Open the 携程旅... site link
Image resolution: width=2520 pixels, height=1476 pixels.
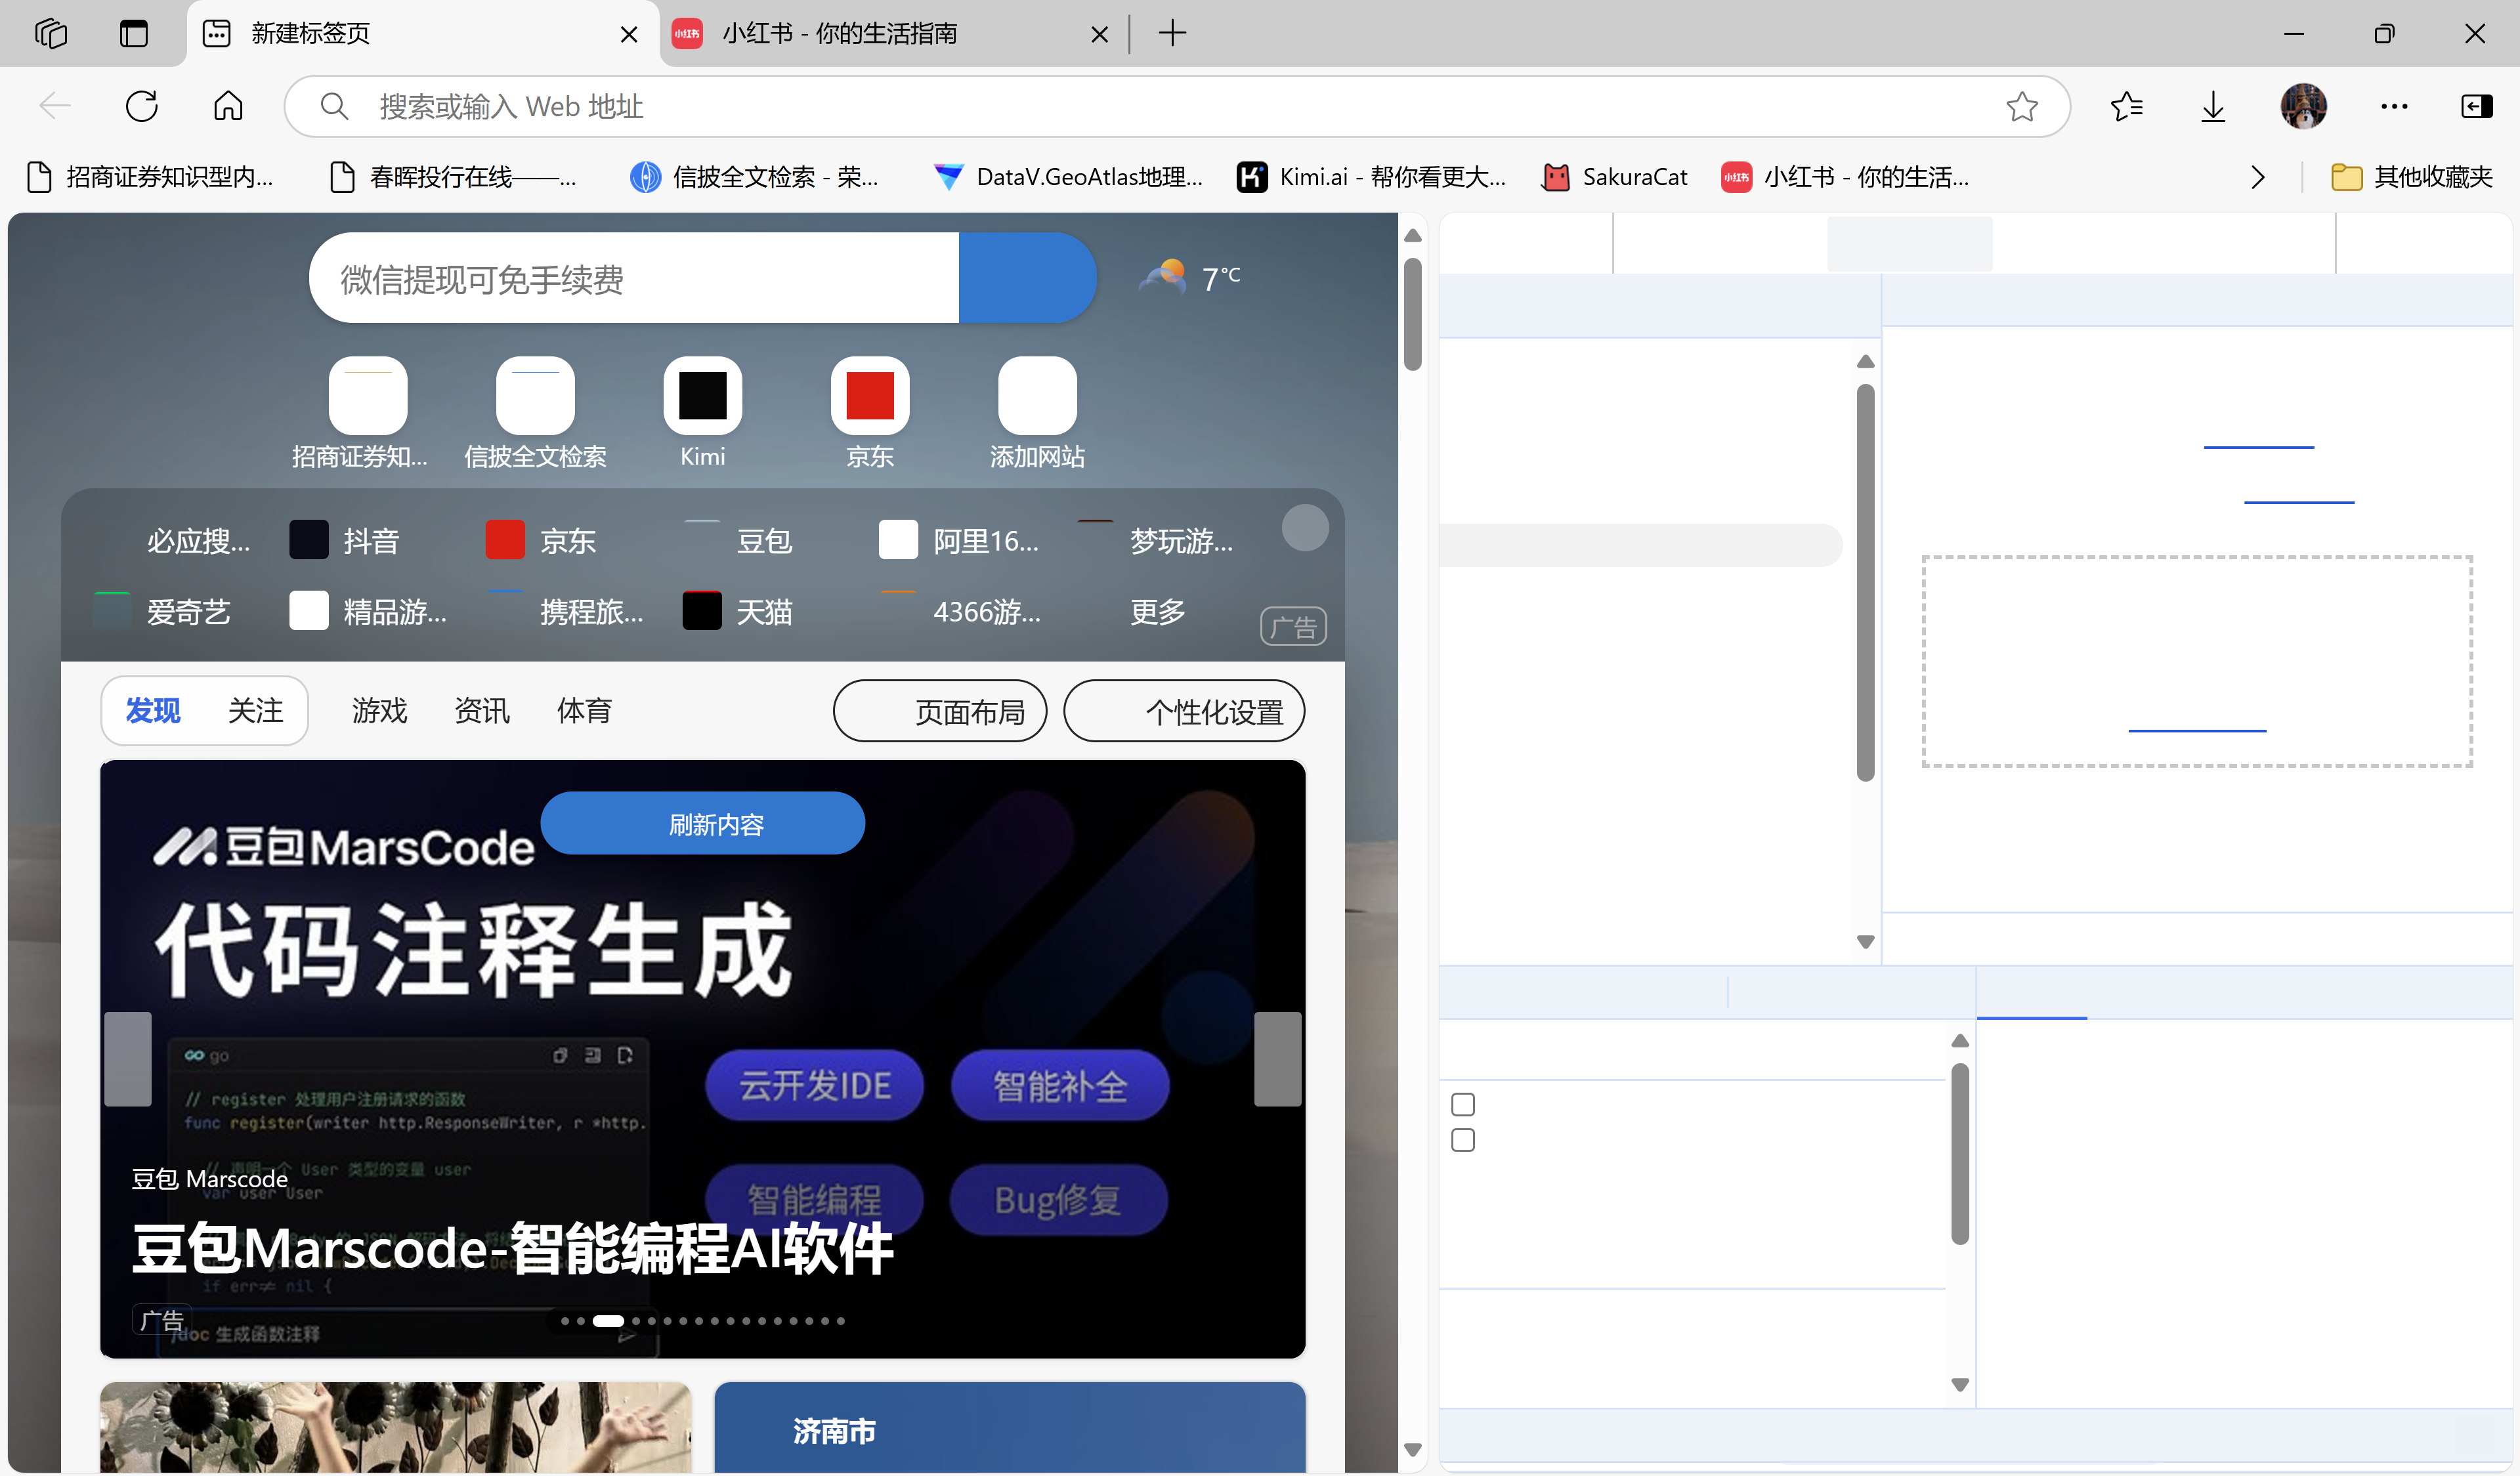[565, 611]
